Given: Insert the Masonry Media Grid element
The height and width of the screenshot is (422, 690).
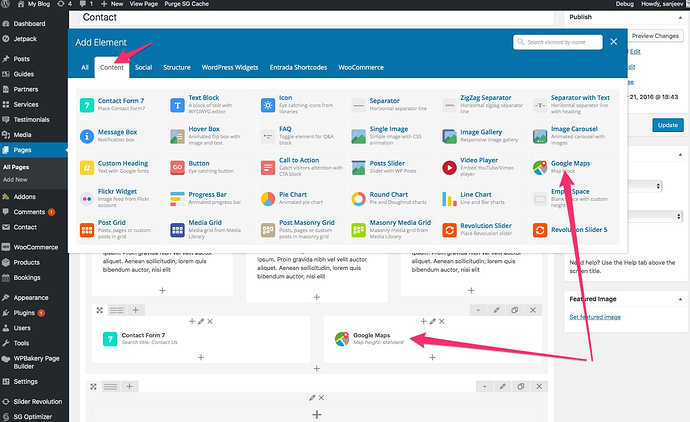Looking at the screenshot, I should 392,229.
